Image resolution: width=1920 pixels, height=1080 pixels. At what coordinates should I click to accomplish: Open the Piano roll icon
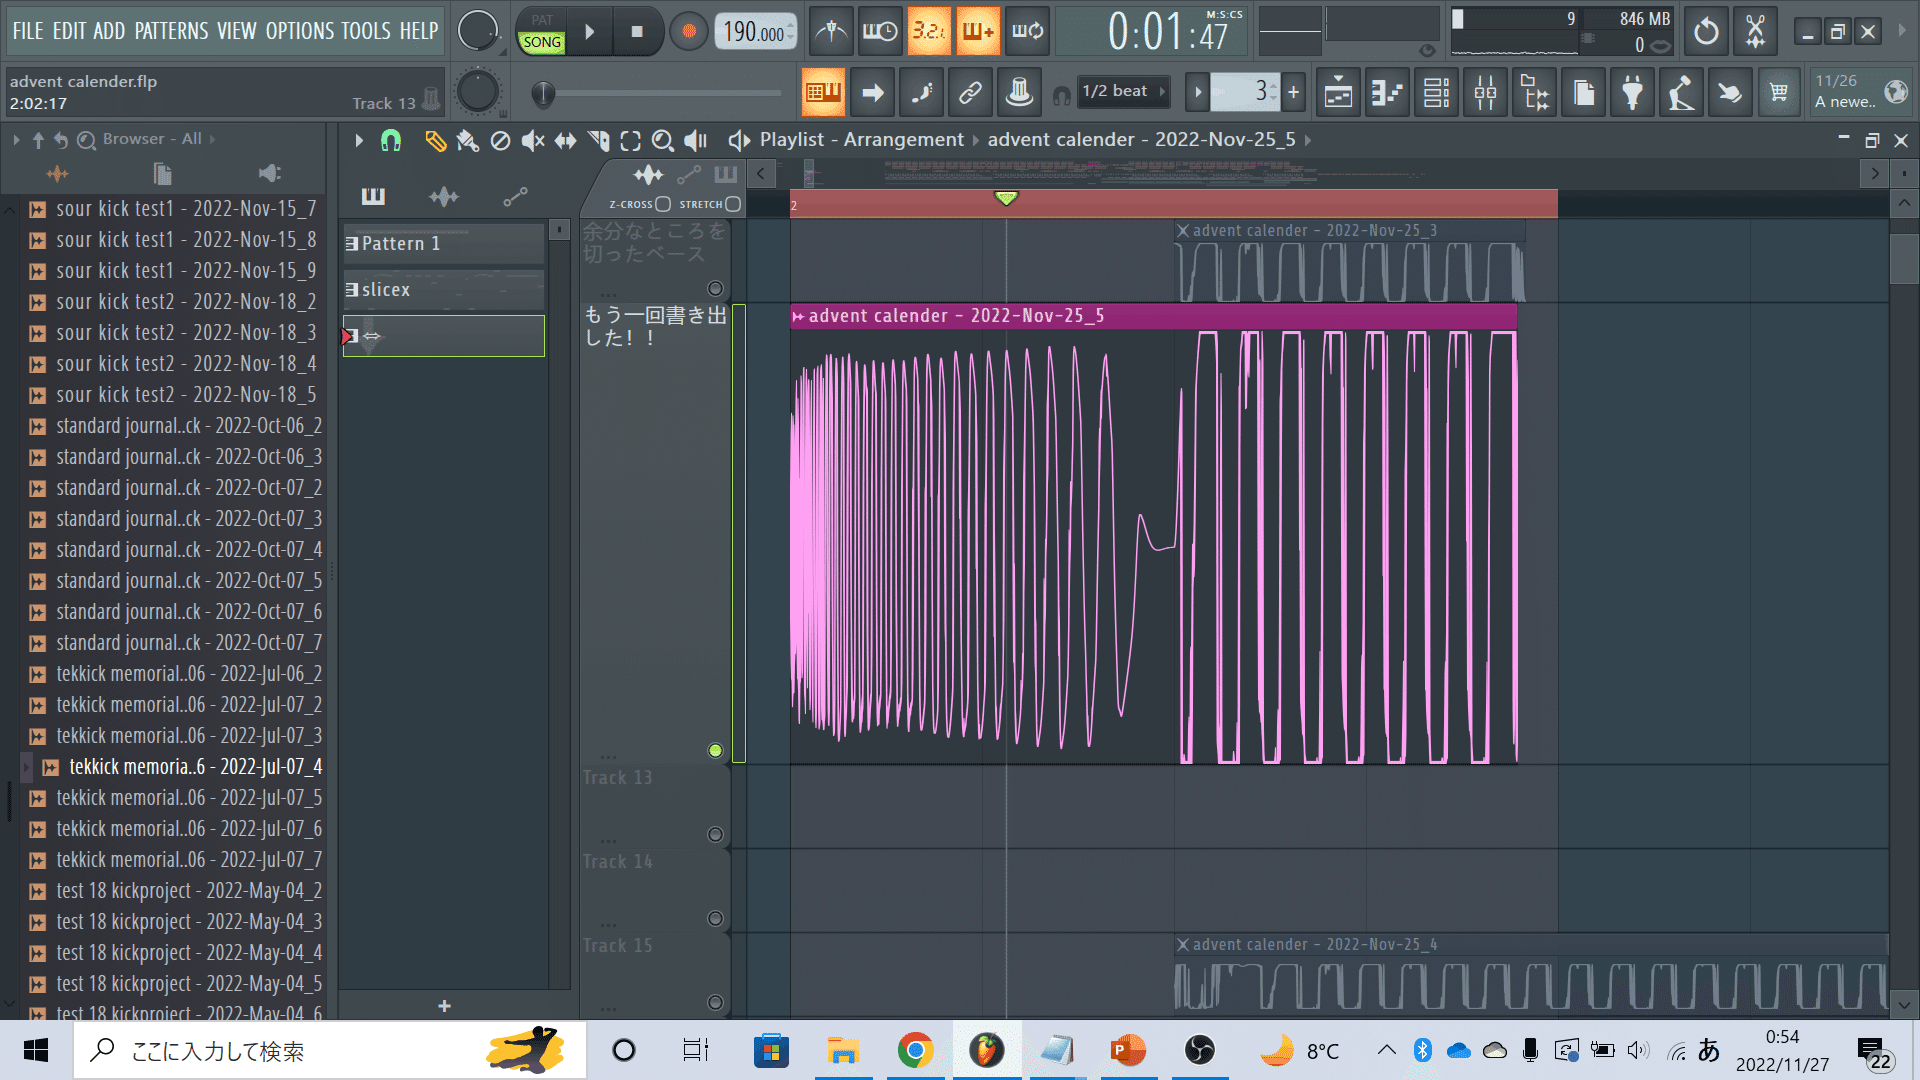pos(1387,93)
